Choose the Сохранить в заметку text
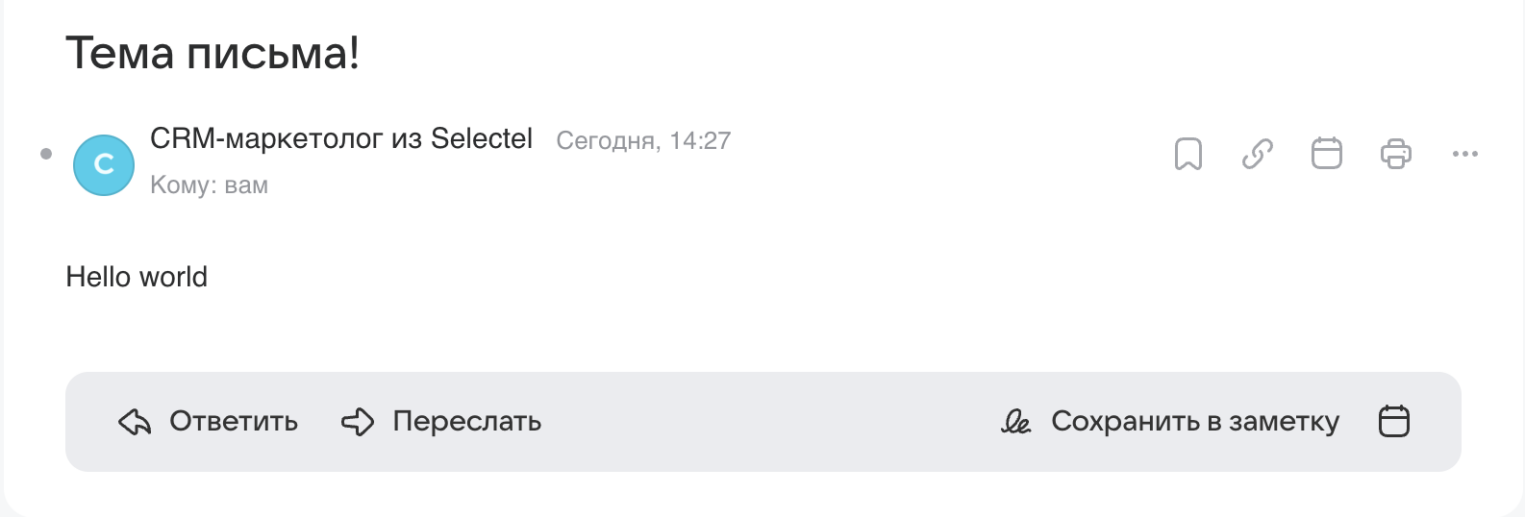1525x517 pixels. pyautogui.click(x=1195, y=422)
